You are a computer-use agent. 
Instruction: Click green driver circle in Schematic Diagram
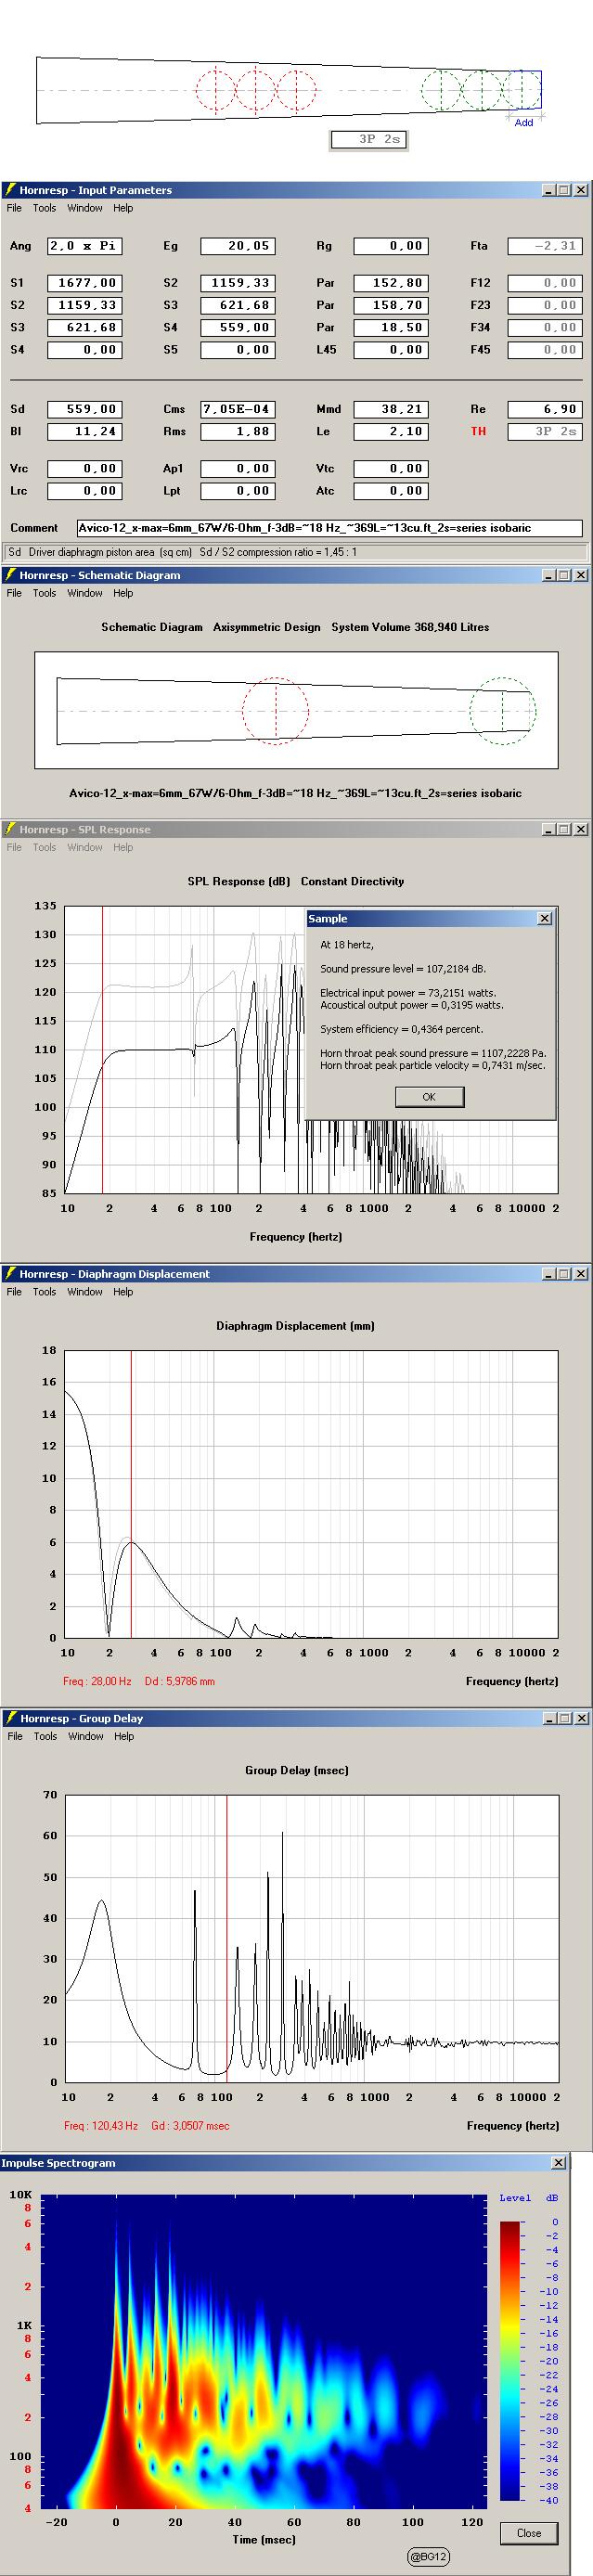point(503,711)
